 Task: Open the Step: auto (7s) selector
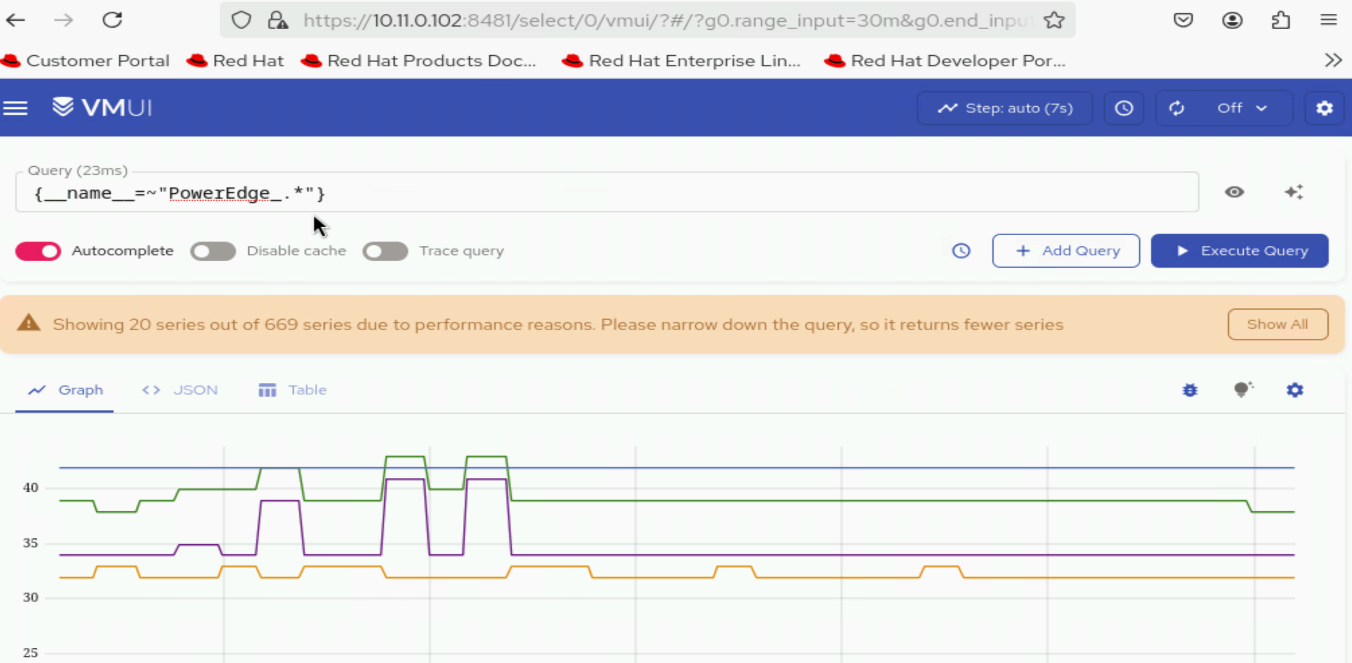(x=1005, y=108)
